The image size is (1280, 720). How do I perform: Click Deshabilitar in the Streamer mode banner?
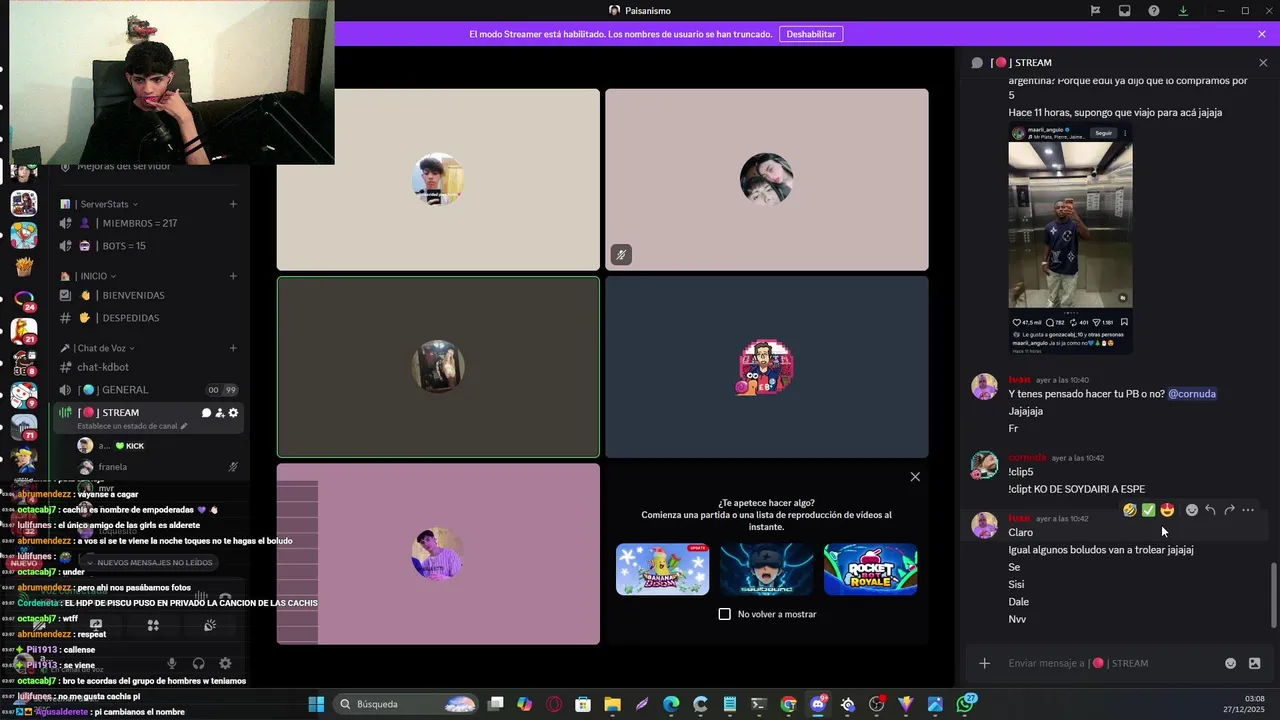[811, 34]
